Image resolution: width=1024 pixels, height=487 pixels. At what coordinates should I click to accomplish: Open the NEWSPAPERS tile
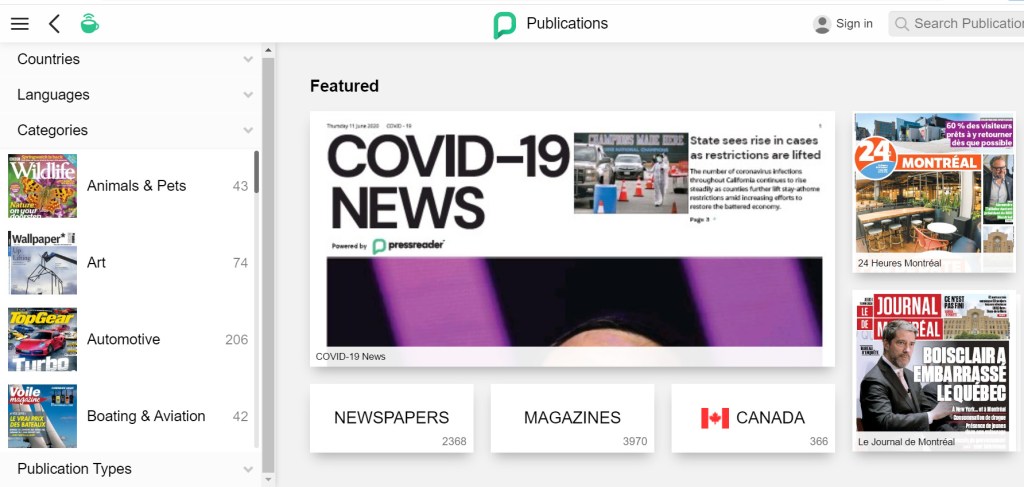tap(392, 418)
